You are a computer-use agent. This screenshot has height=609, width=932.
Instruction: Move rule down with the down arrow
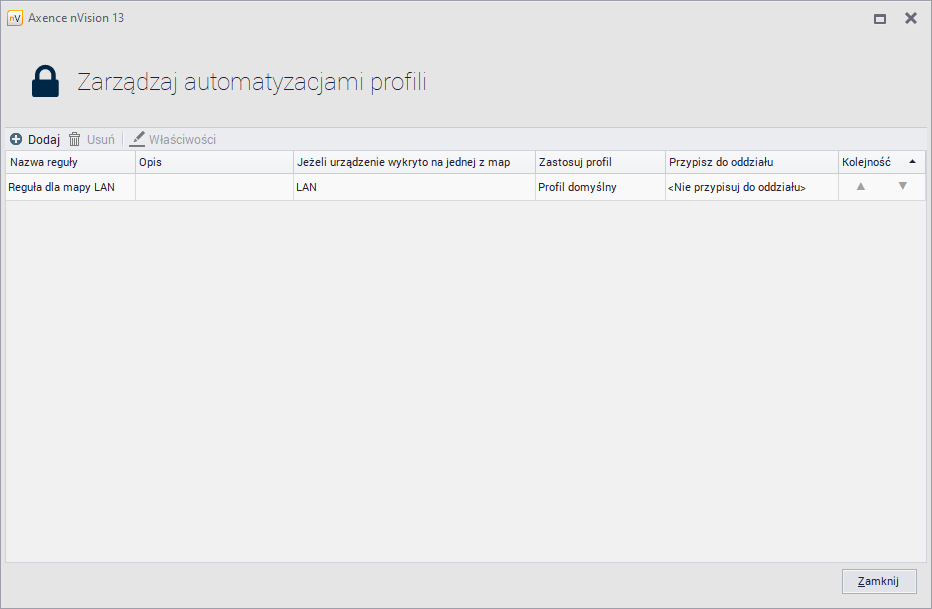tap(902, 186)
